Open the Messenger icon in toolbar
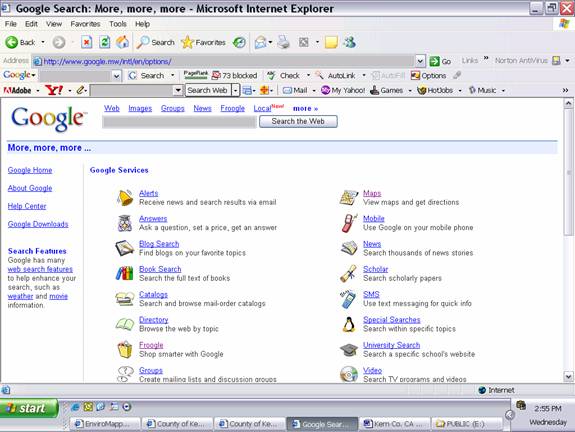Screen dimensions: 575x432 [349, 43]
